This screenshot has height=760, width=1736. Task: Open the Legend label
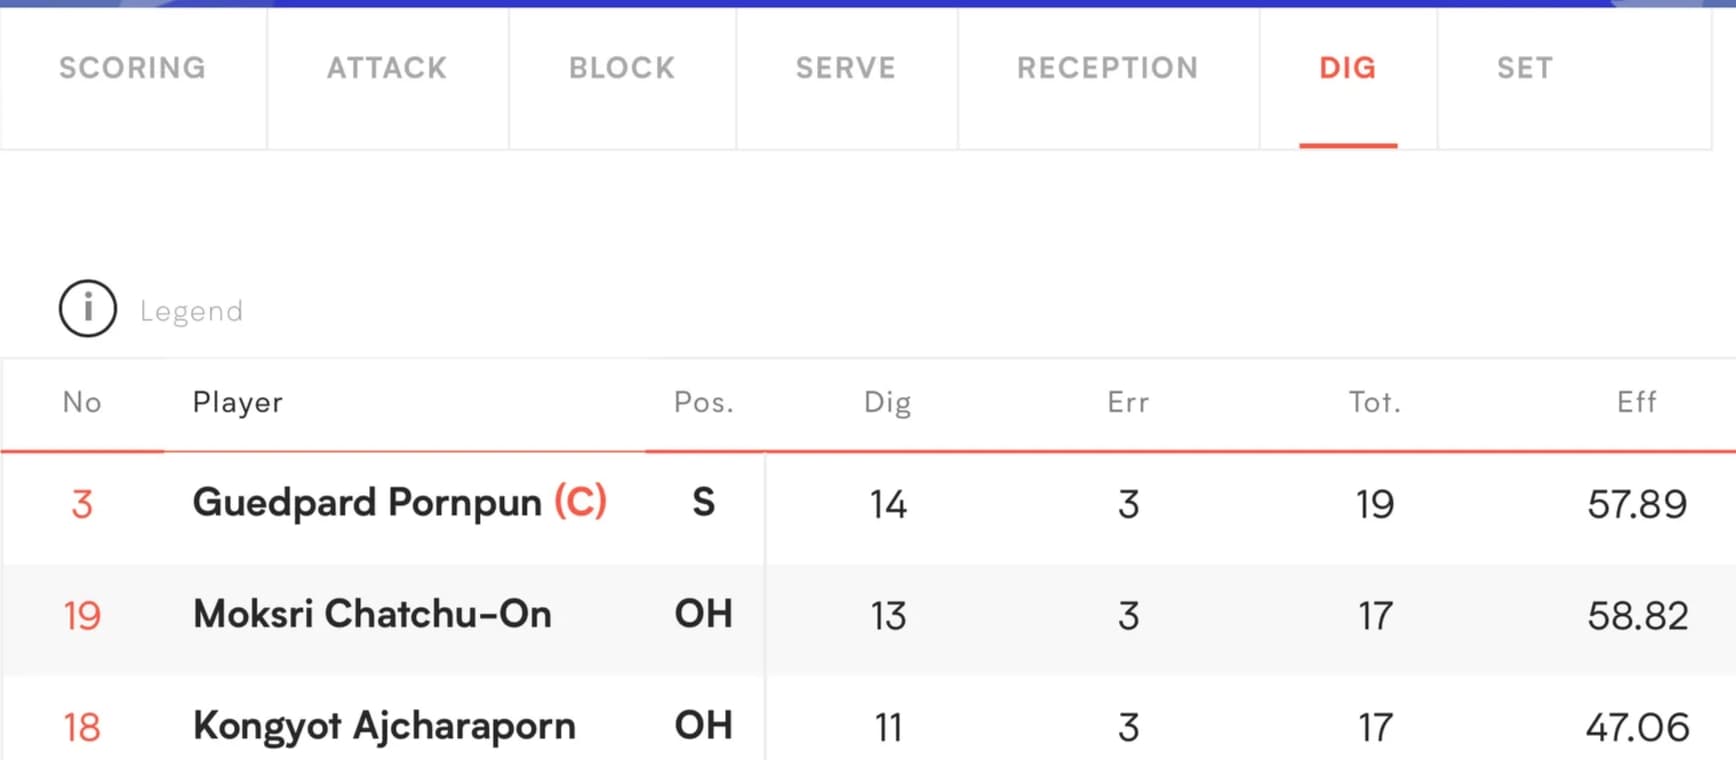[x=191, y=311]
